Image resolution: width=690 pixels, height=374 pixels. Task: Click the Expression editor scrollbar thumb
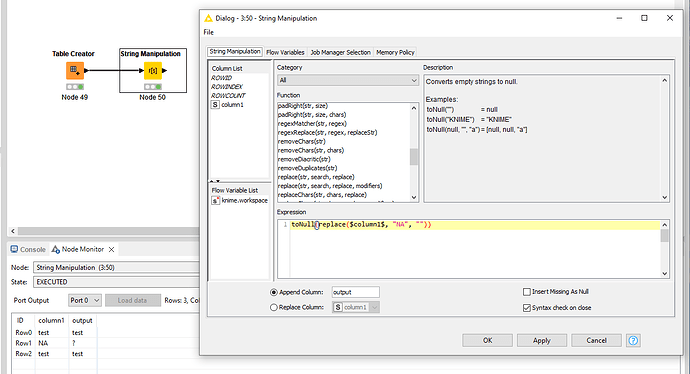[x=664, y=235]
